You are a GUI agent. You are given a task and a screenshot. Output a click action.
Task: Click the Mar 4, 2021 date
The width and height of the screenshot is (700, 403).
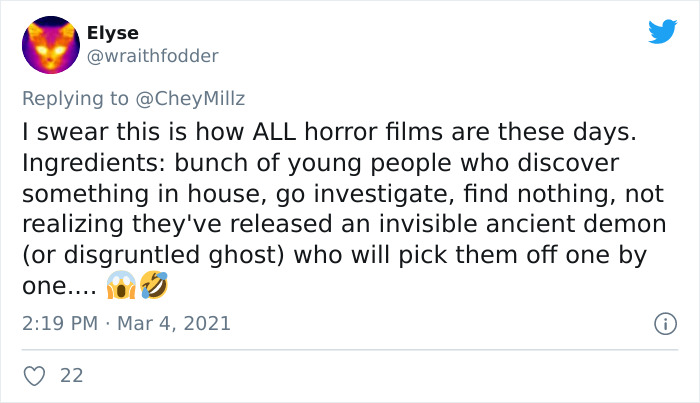click(x=174, y=324)
